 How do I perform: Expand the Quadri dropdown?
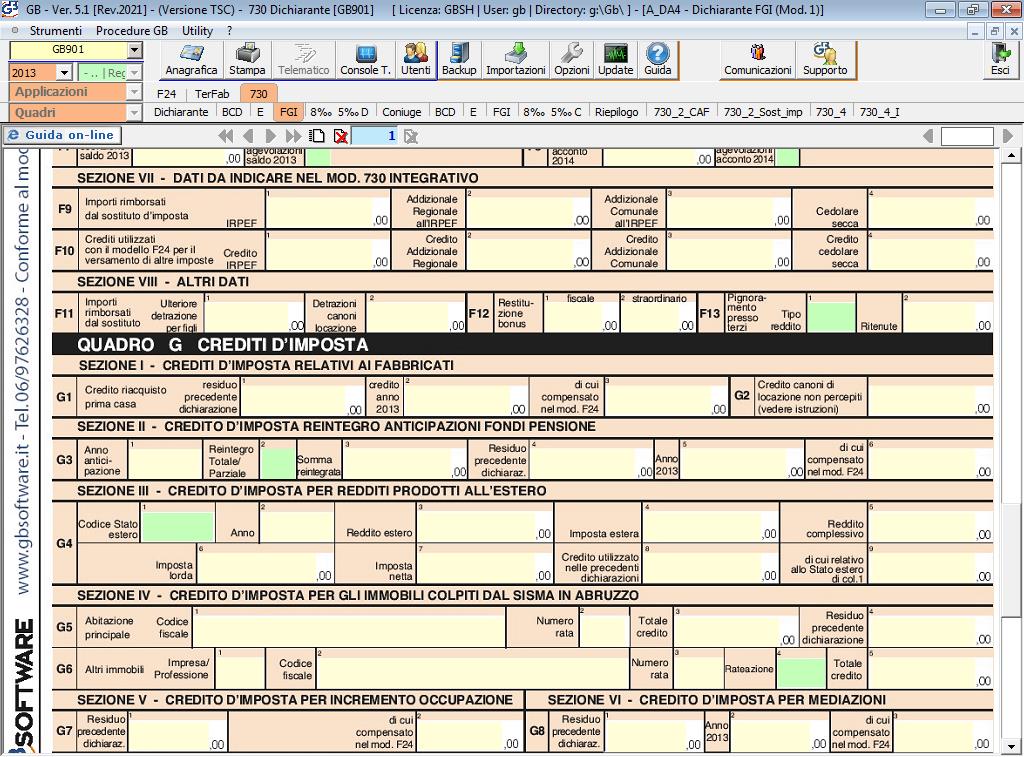tap(134, 113)
